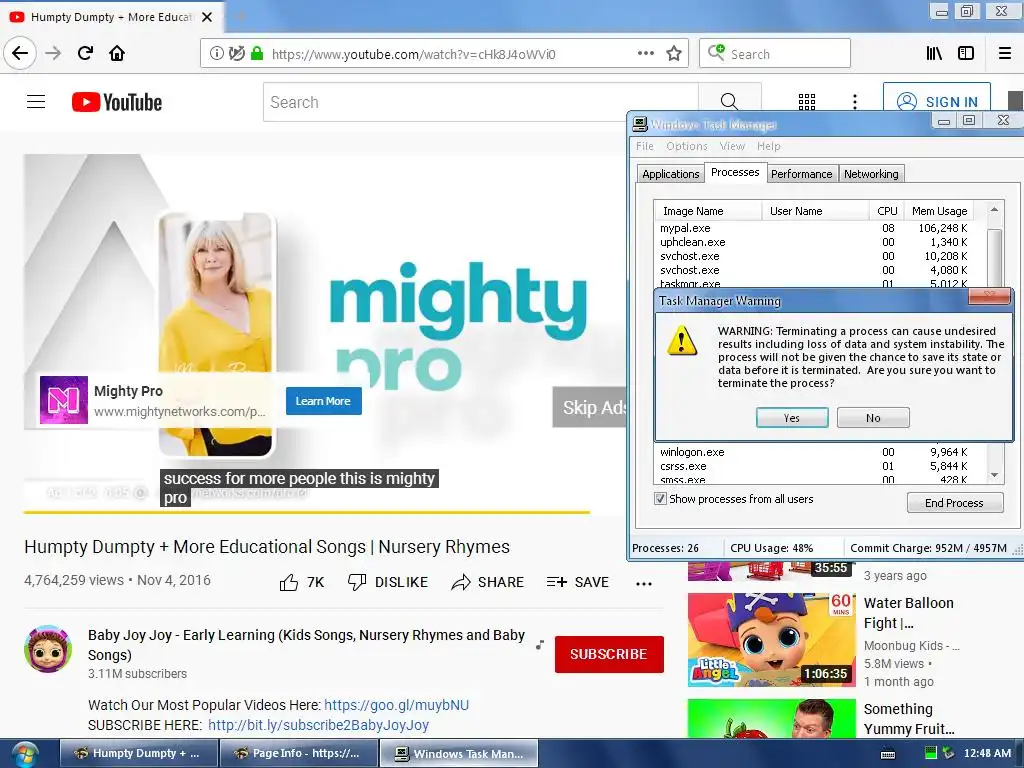Select the mypal.exe process row
Viewport: 1024px width, 768px height.
(814, 228)
